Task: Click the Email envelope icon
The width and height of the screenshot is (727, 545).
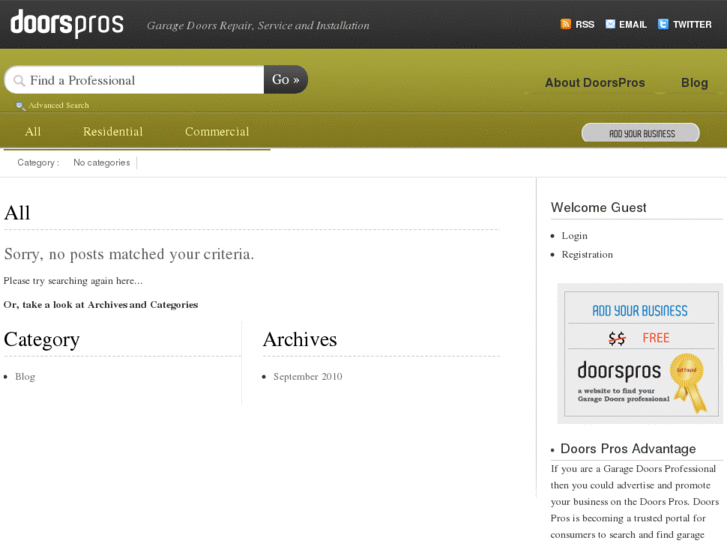Action: pyautogui.click(x=610, y=24)
